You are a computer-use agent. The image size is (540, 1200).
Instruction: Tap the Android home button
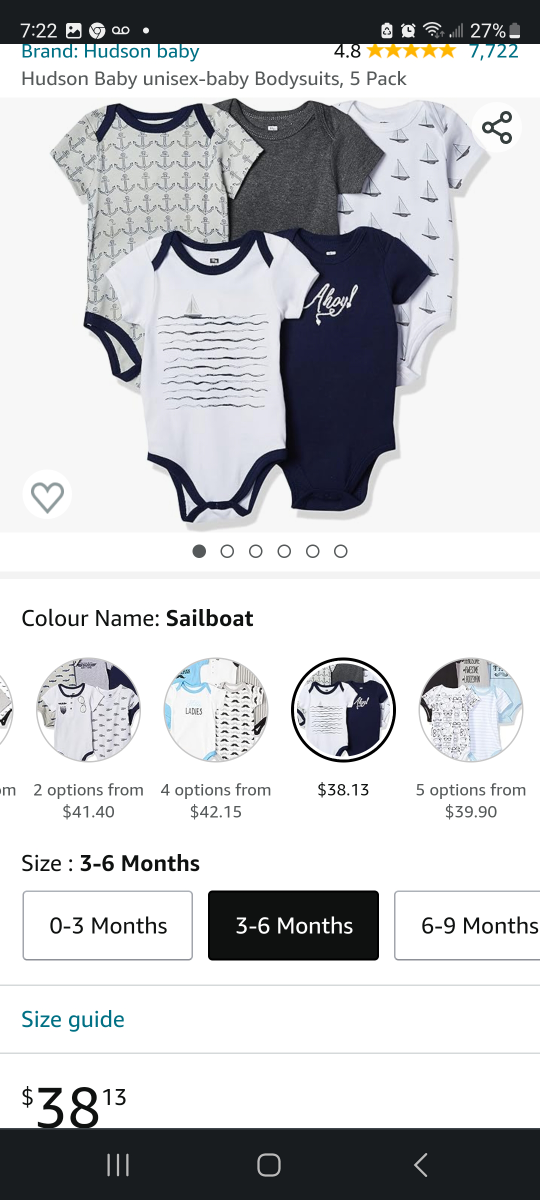[x=269, y=1164]
